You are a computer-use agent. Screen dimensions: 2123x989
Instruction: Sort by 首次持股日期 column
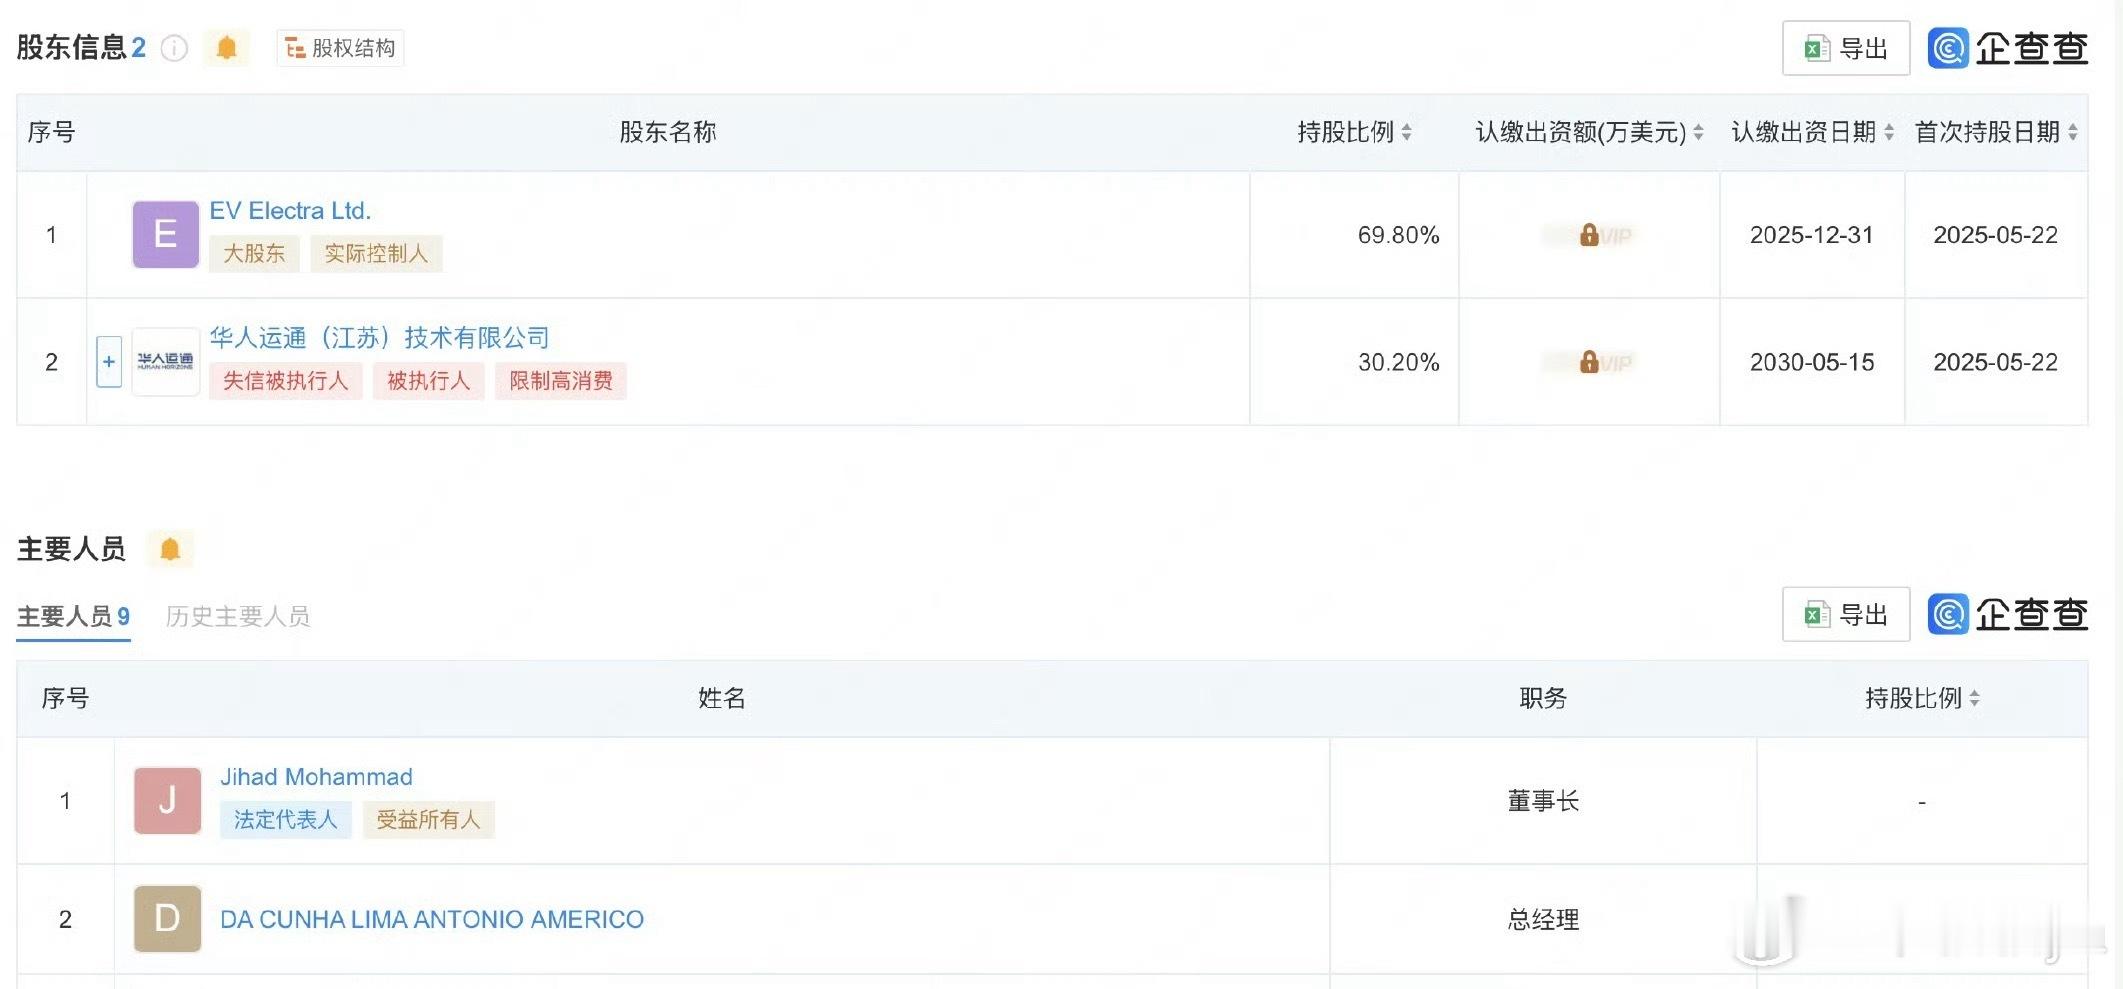click(x=1996, y=132)
